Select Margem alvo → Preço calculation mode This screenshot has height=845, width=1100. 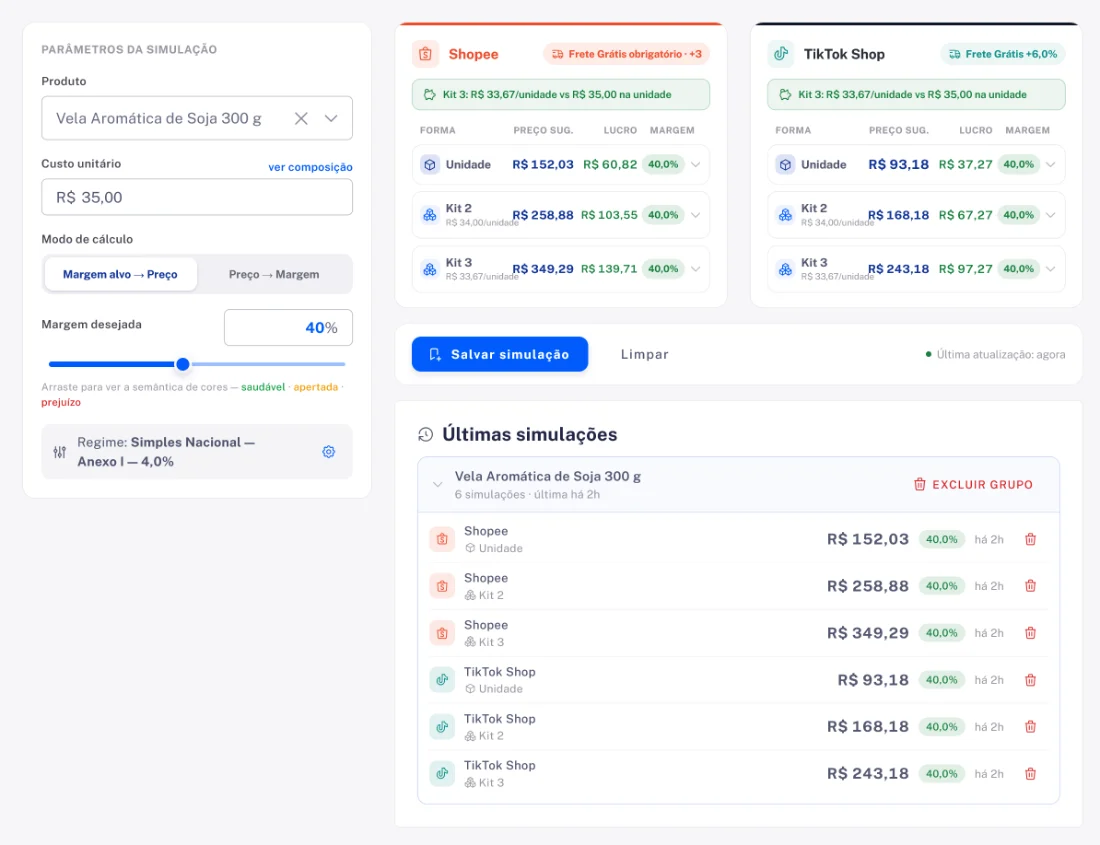pos(121,274)
